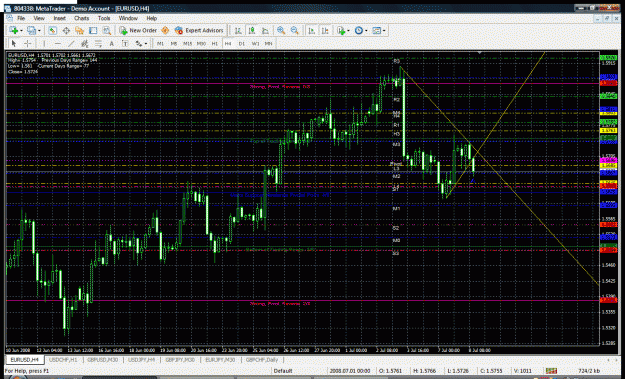
Task: Open the Templates icon
Action: [x=376, y=30]
